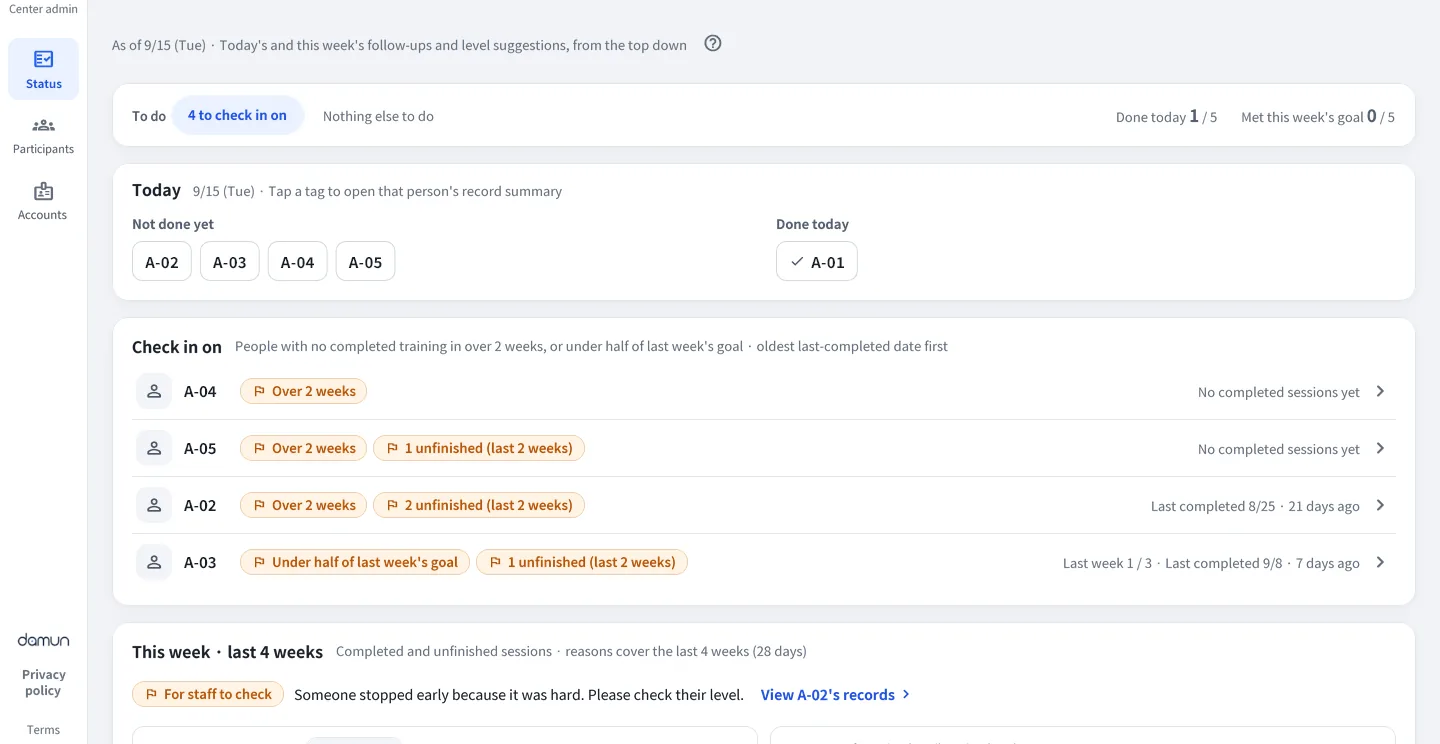
Task: Open the Accounts section
Action: click(x=43, y=201)
